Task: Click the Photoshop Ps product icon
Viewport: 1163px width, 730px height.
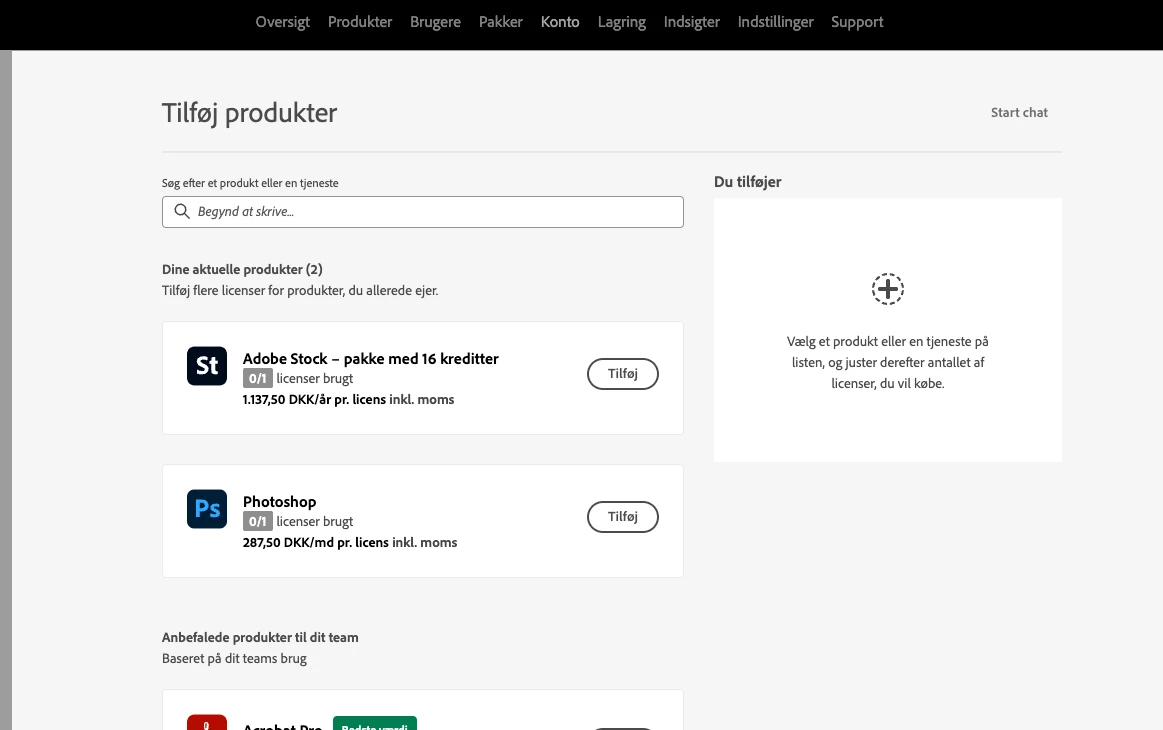Action: pos(207,509)
